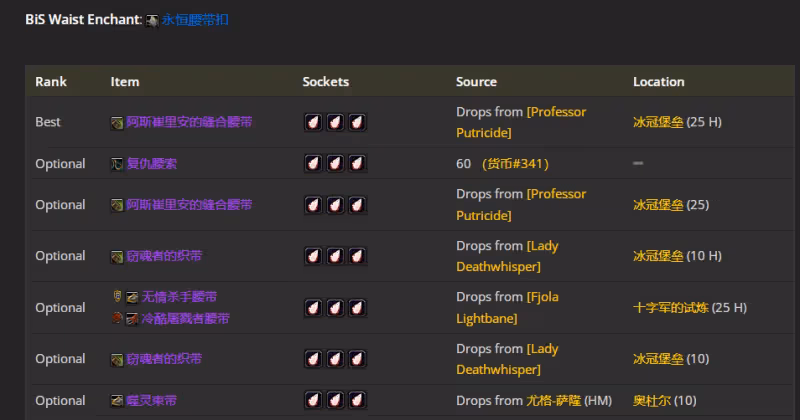Click middle socket gem in 冰冠堡垒 (10) row
800x420 pixels.
335,359
